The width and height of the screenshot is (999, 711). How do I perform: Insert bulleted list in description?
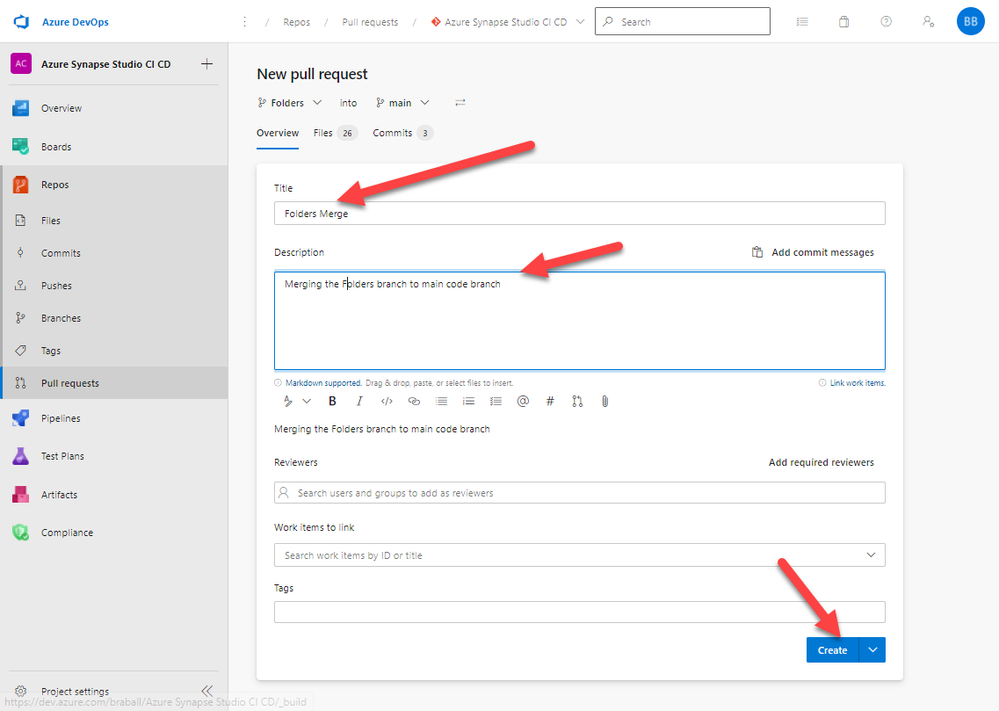[442, 401]
